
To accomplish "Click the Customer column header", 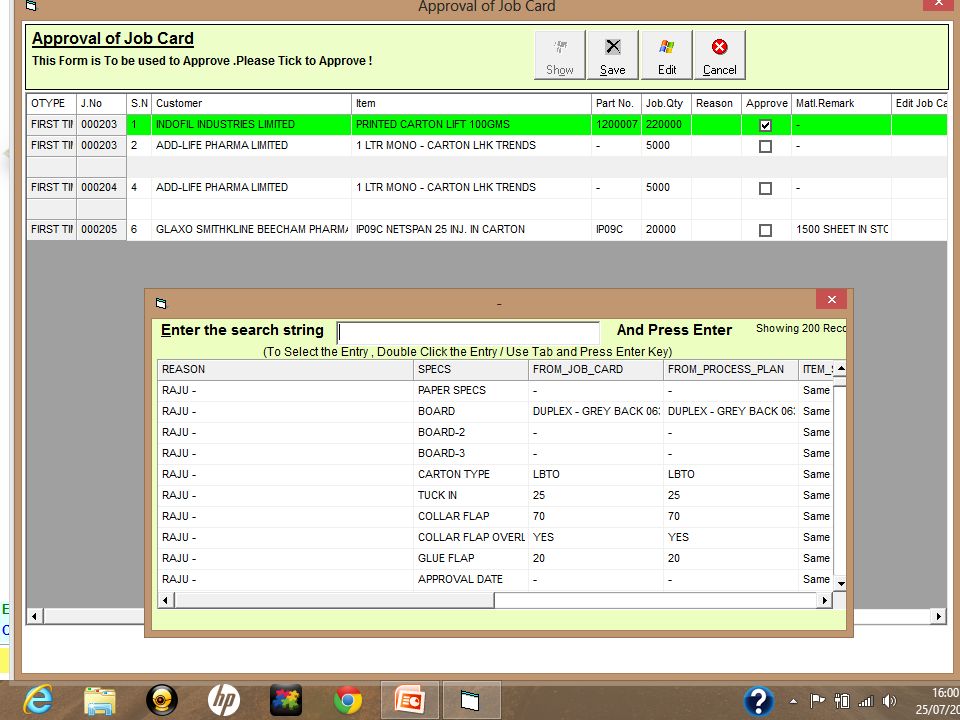I will [251, 103].
